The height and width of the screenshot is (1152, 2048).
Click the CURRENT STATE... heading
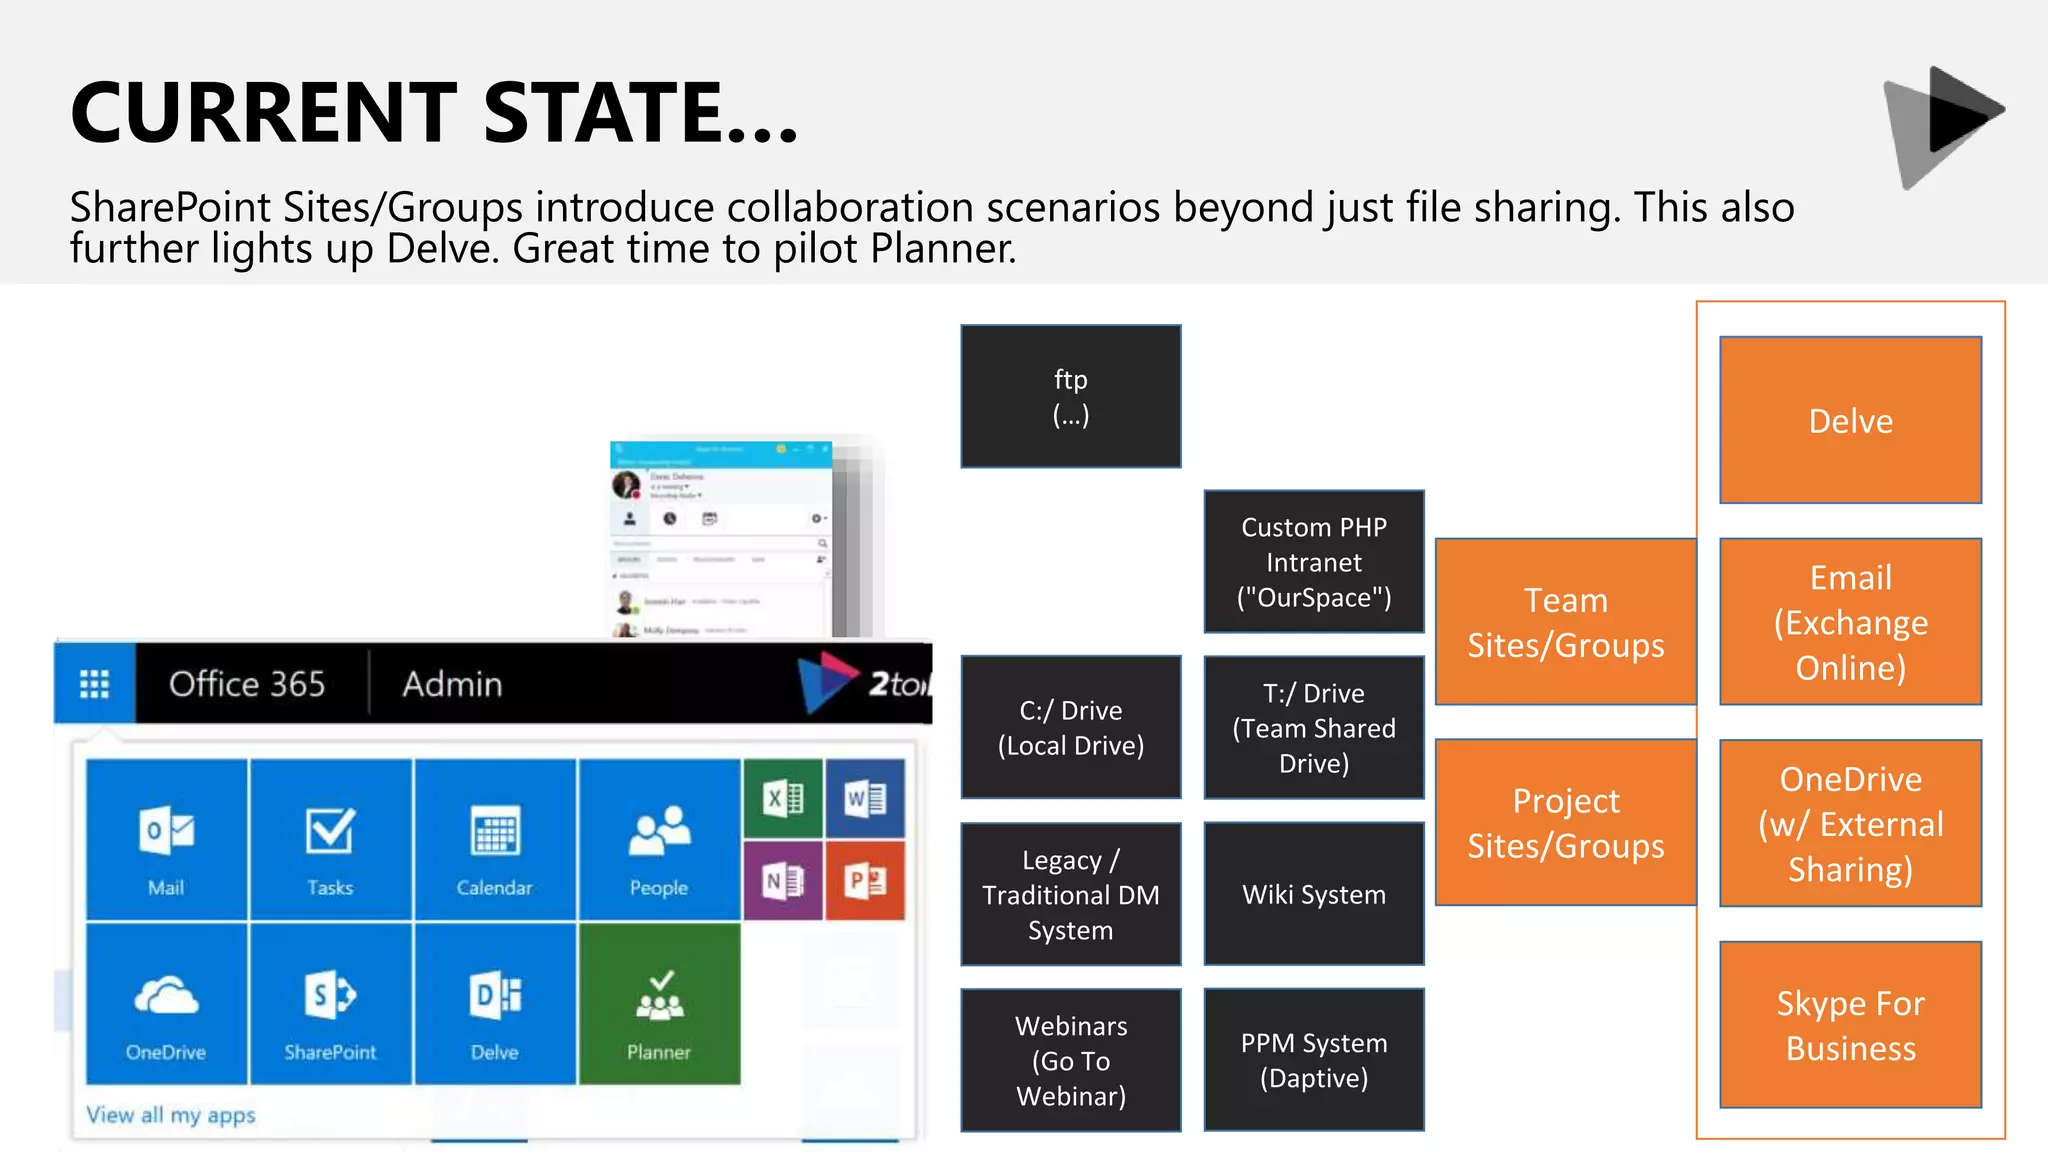coord(435,112)
